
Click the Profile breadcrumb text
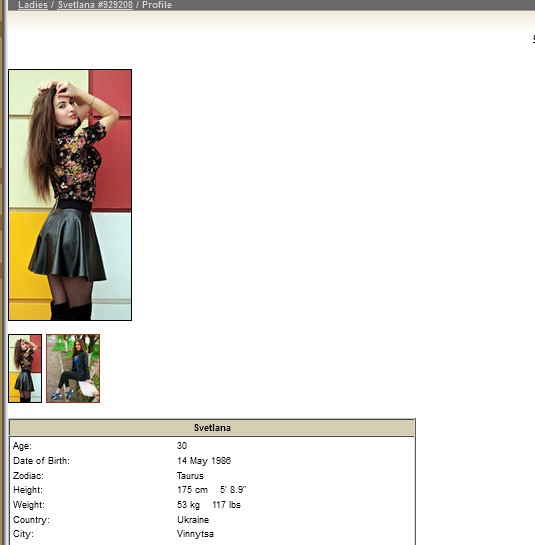pos(157,5)
